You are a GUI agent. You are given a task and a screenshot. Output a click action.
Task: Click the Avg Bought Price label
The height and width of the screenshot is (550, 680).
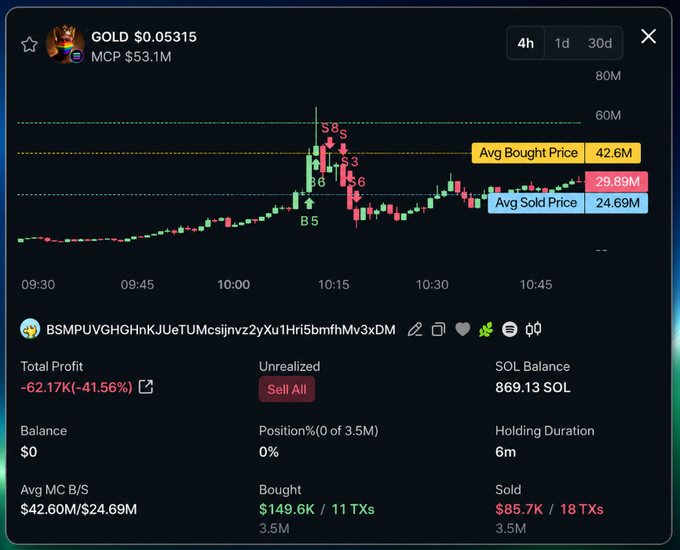point(528,153)
